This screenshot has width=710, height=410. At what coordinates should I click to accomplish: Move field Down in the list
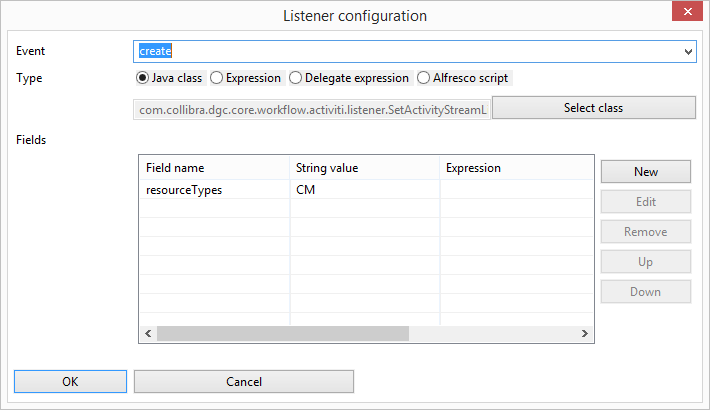coord(646,292)
